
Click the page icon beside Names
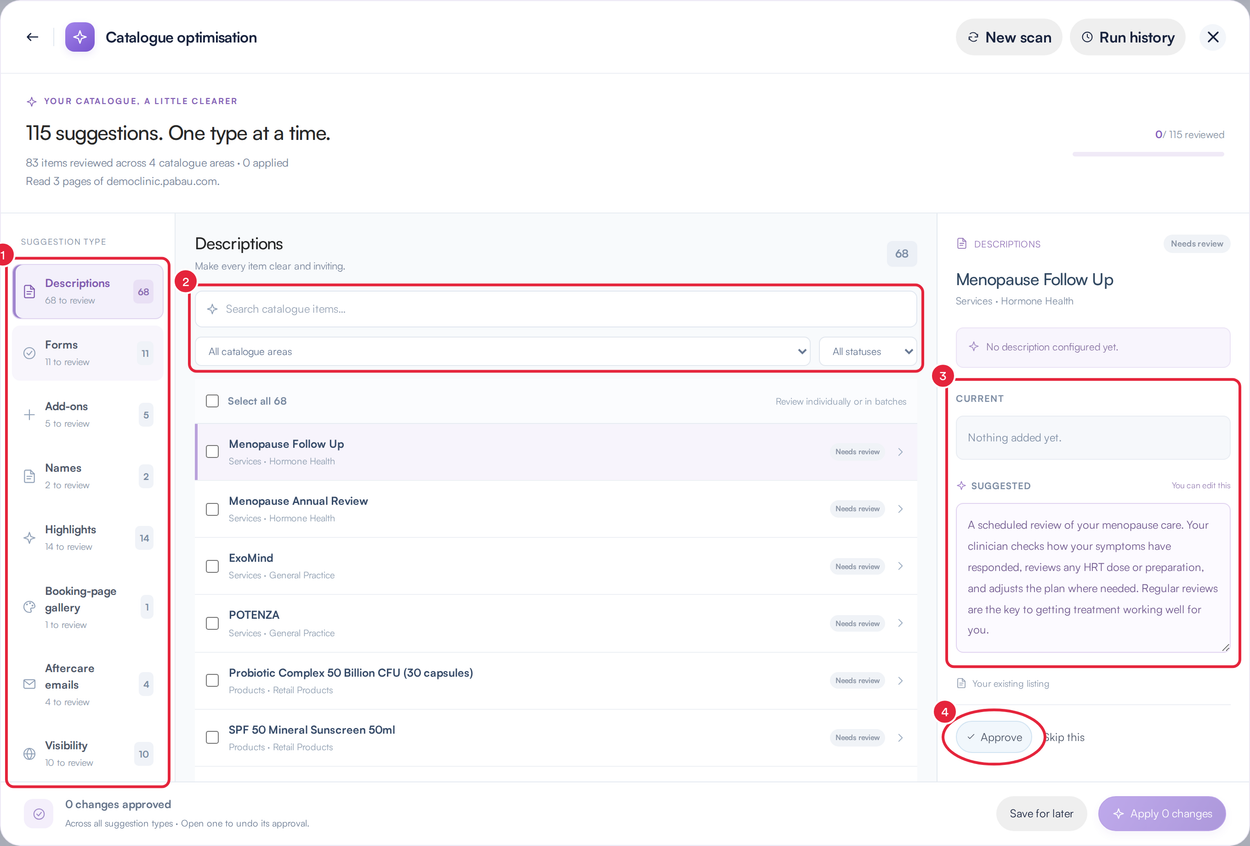(x=29, y=477)
